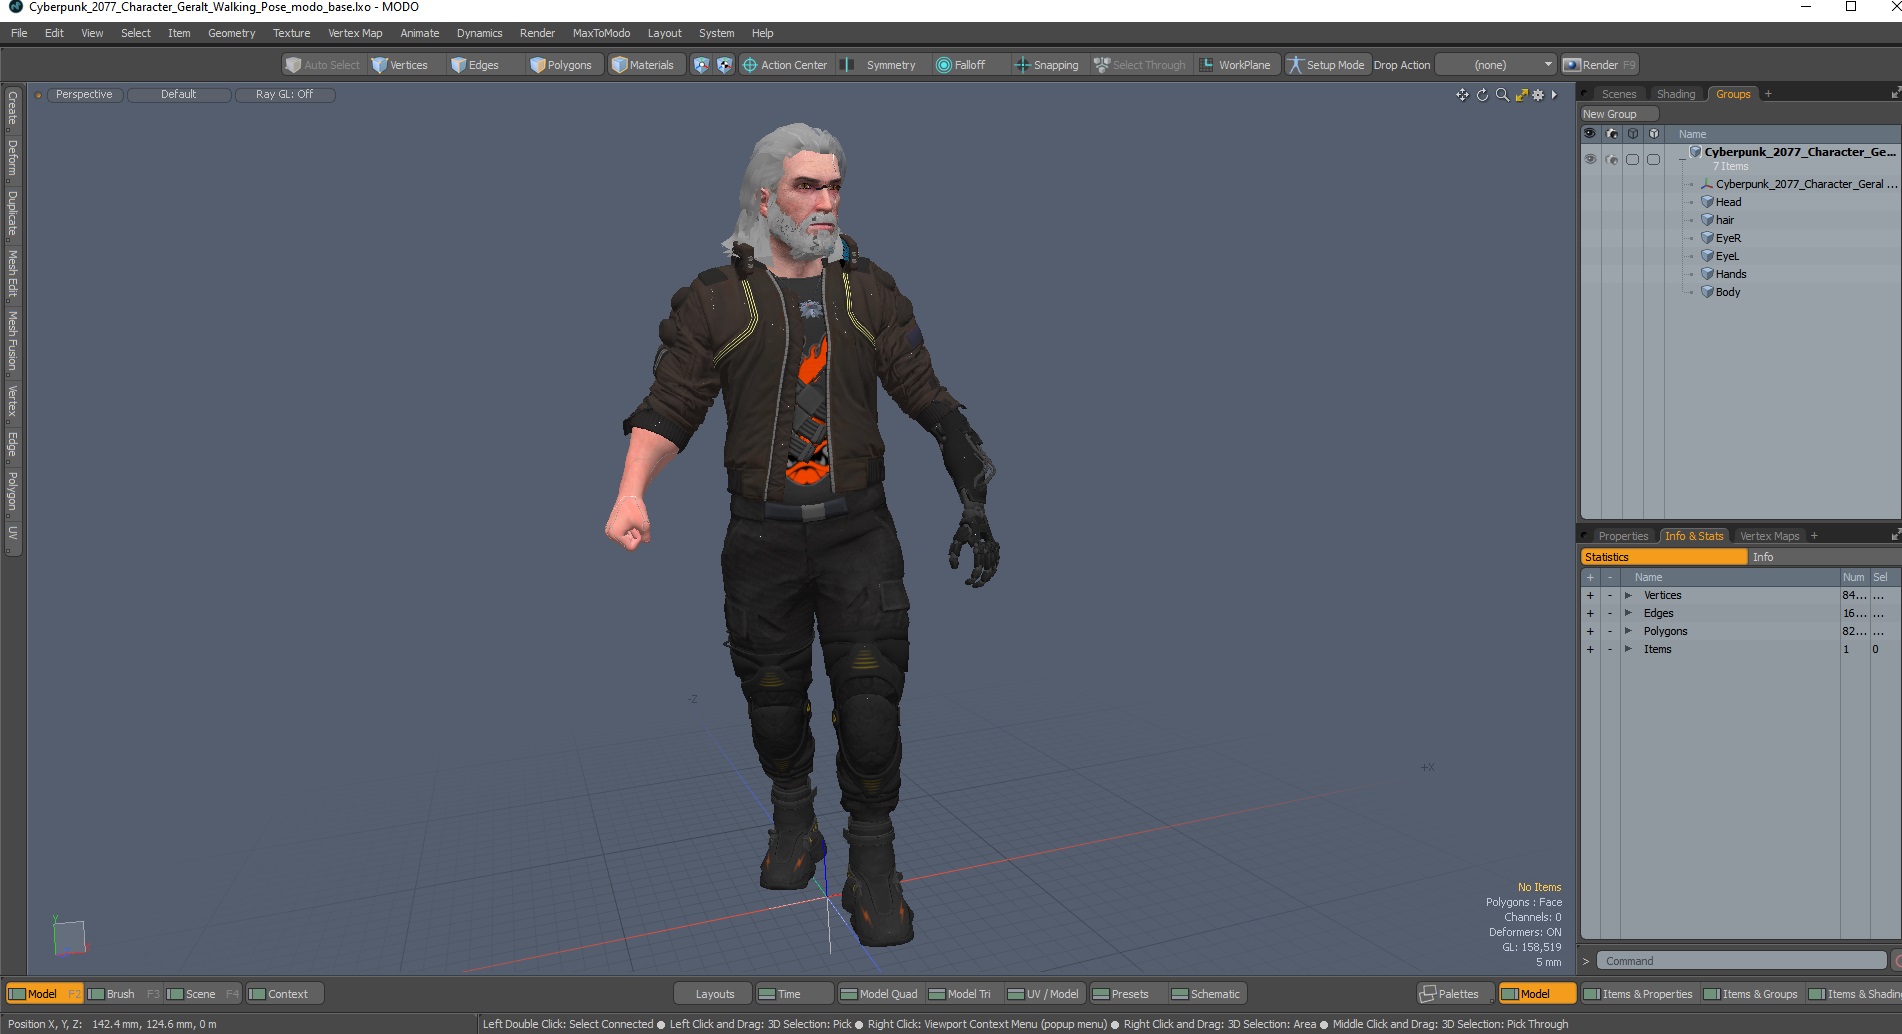Switch to the Scenes tab

(1619, 94)
